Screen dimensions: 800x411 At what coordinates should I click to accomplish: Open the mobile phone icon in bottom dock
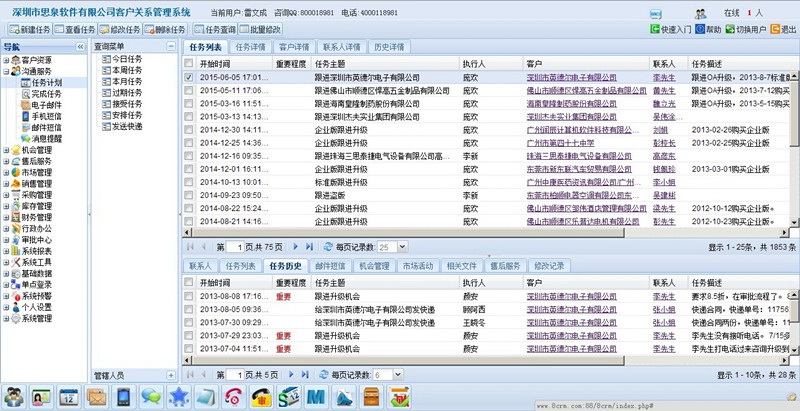pos(123,397)
